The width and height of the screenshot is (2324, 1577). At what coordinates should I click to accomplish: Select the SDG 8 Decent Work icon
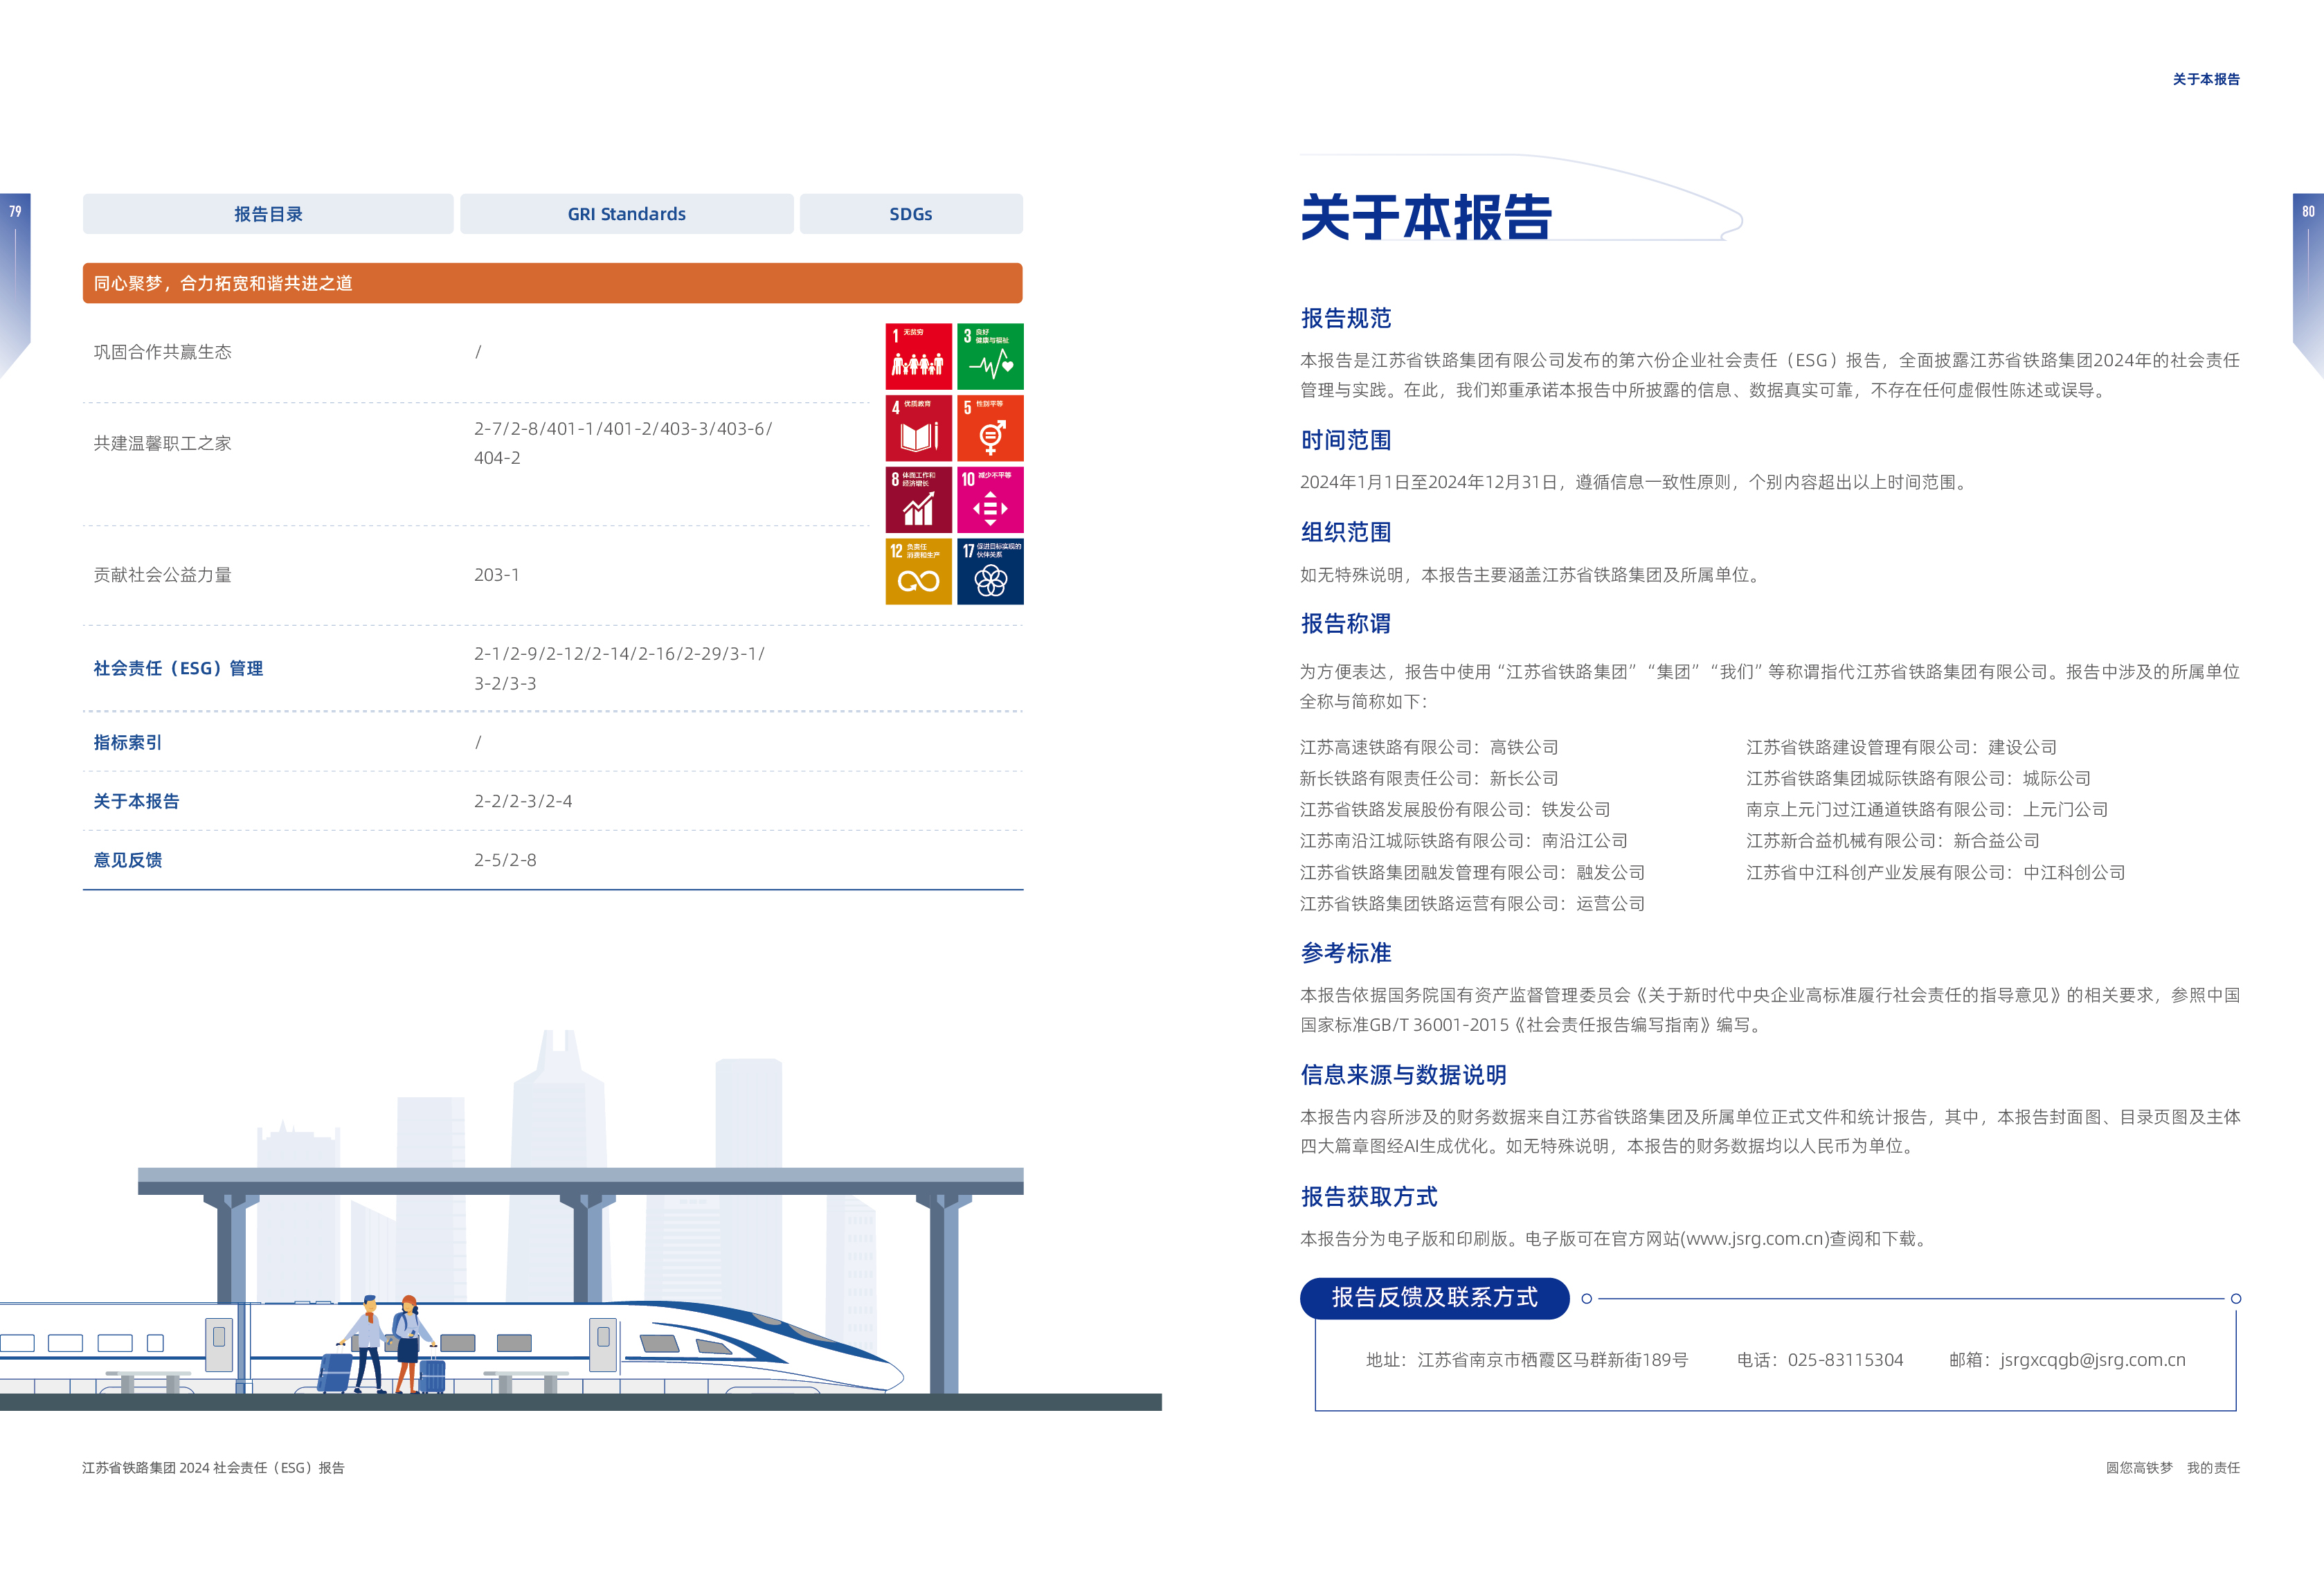pos(918,500)
